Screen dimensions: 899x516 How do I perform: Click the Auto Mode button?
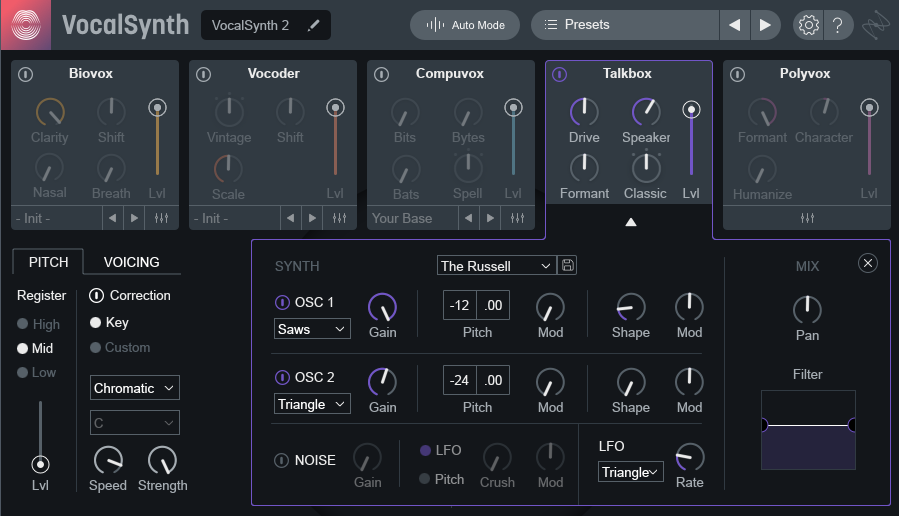[465, 25]
